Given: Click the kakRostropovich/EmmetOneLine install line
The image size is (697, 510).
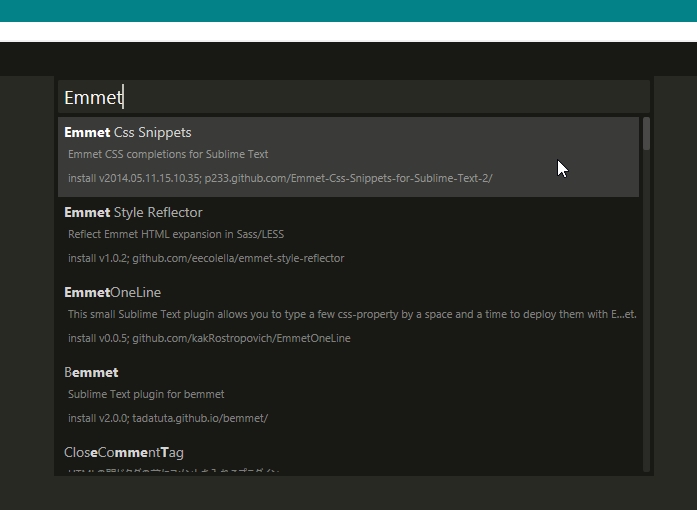Looking at the screenshot, I should (209, 338).
